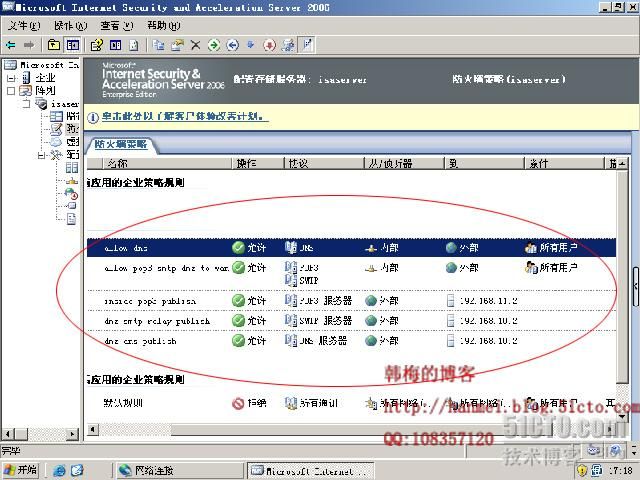The height and width of the screenshot is (480, 640).
Task: Click the blue circular left-arrow toolbar icon
Action: pos(233,45)
